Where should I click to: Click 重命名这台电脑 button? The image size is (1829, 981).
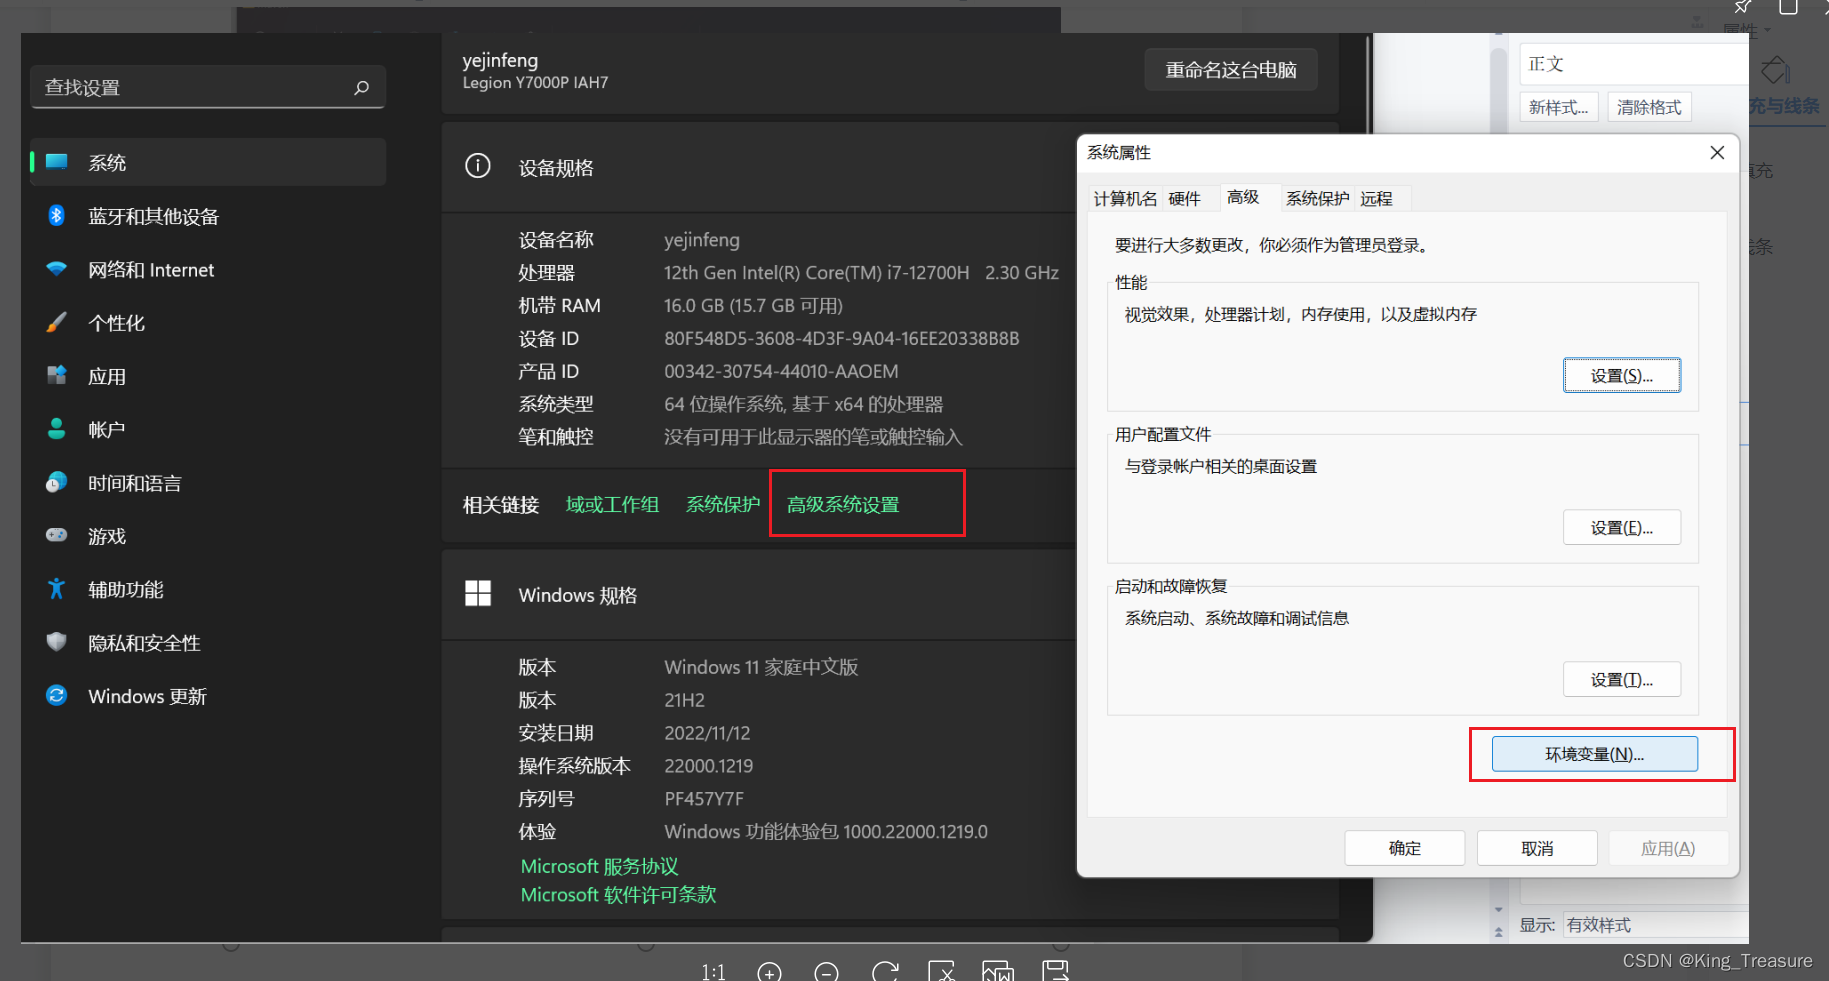pos(1231,70)
